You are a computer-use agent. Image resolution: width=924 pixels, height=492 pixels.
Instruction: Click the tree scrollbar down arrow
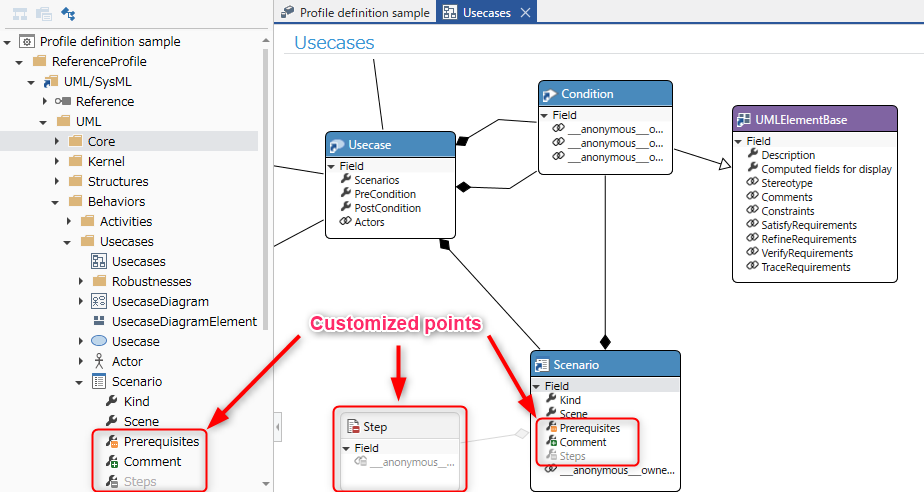[266, 484]
